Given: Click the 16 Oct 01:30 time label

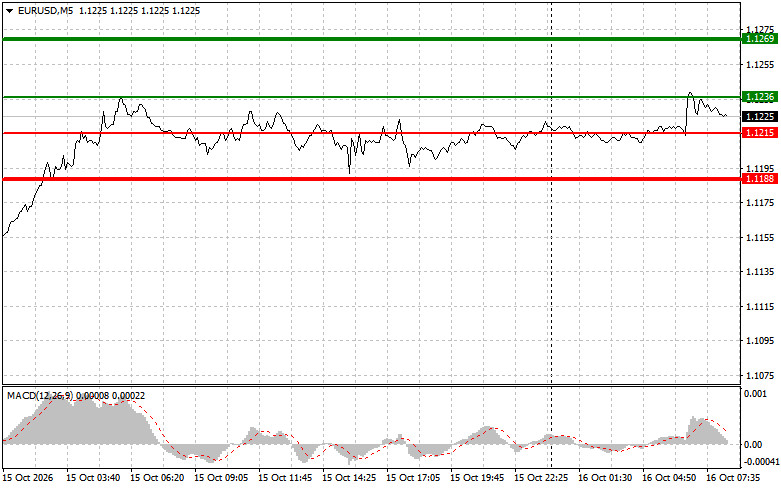Looking at the screenshot, I should click(x=605, y=478).
